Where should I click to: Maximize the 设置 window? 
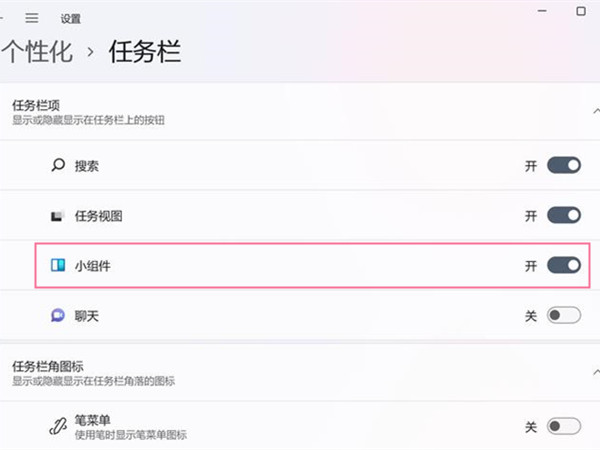pyautogui.click(x=581, y=11)
